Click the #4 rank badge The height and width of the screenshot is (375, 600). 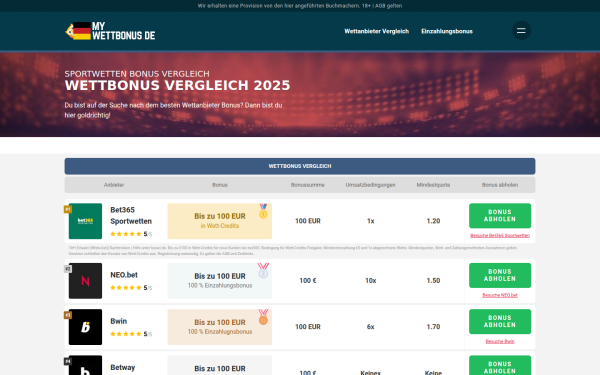(68, 362)
